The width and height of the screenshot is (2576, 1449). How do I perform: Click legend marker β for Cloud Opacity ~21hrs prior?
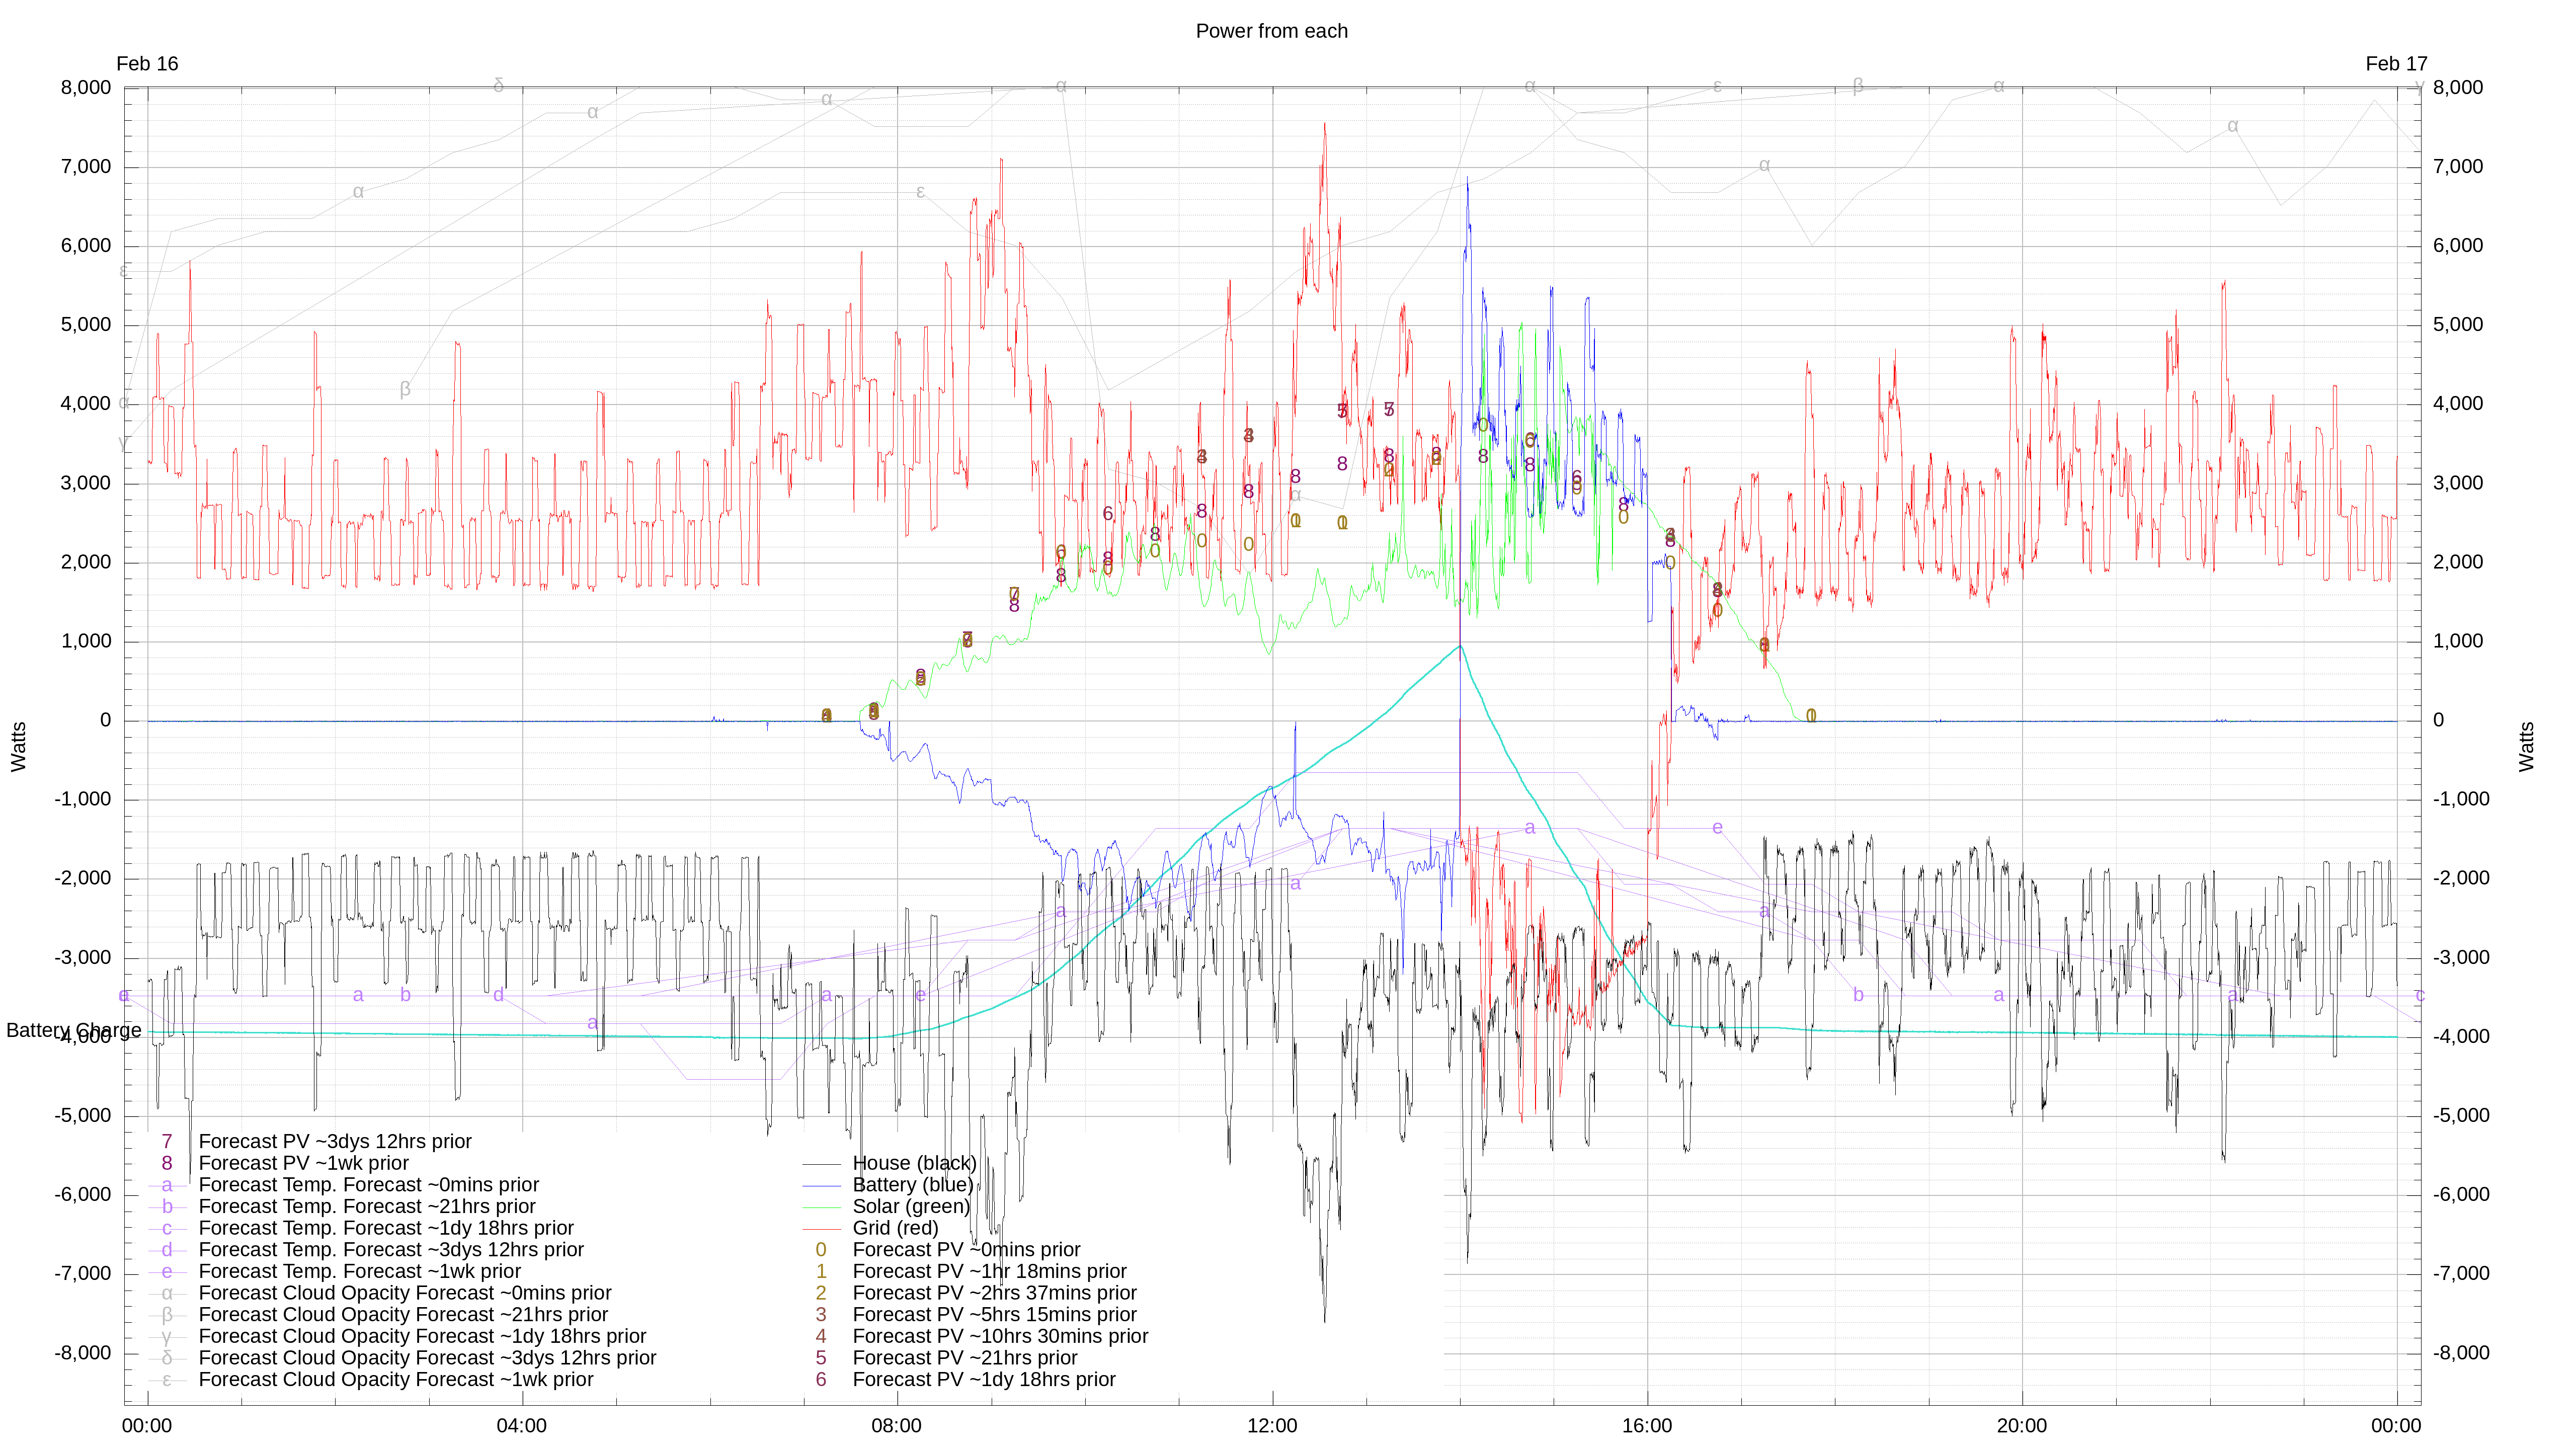pyautogui.click(x=167, y=1315)
